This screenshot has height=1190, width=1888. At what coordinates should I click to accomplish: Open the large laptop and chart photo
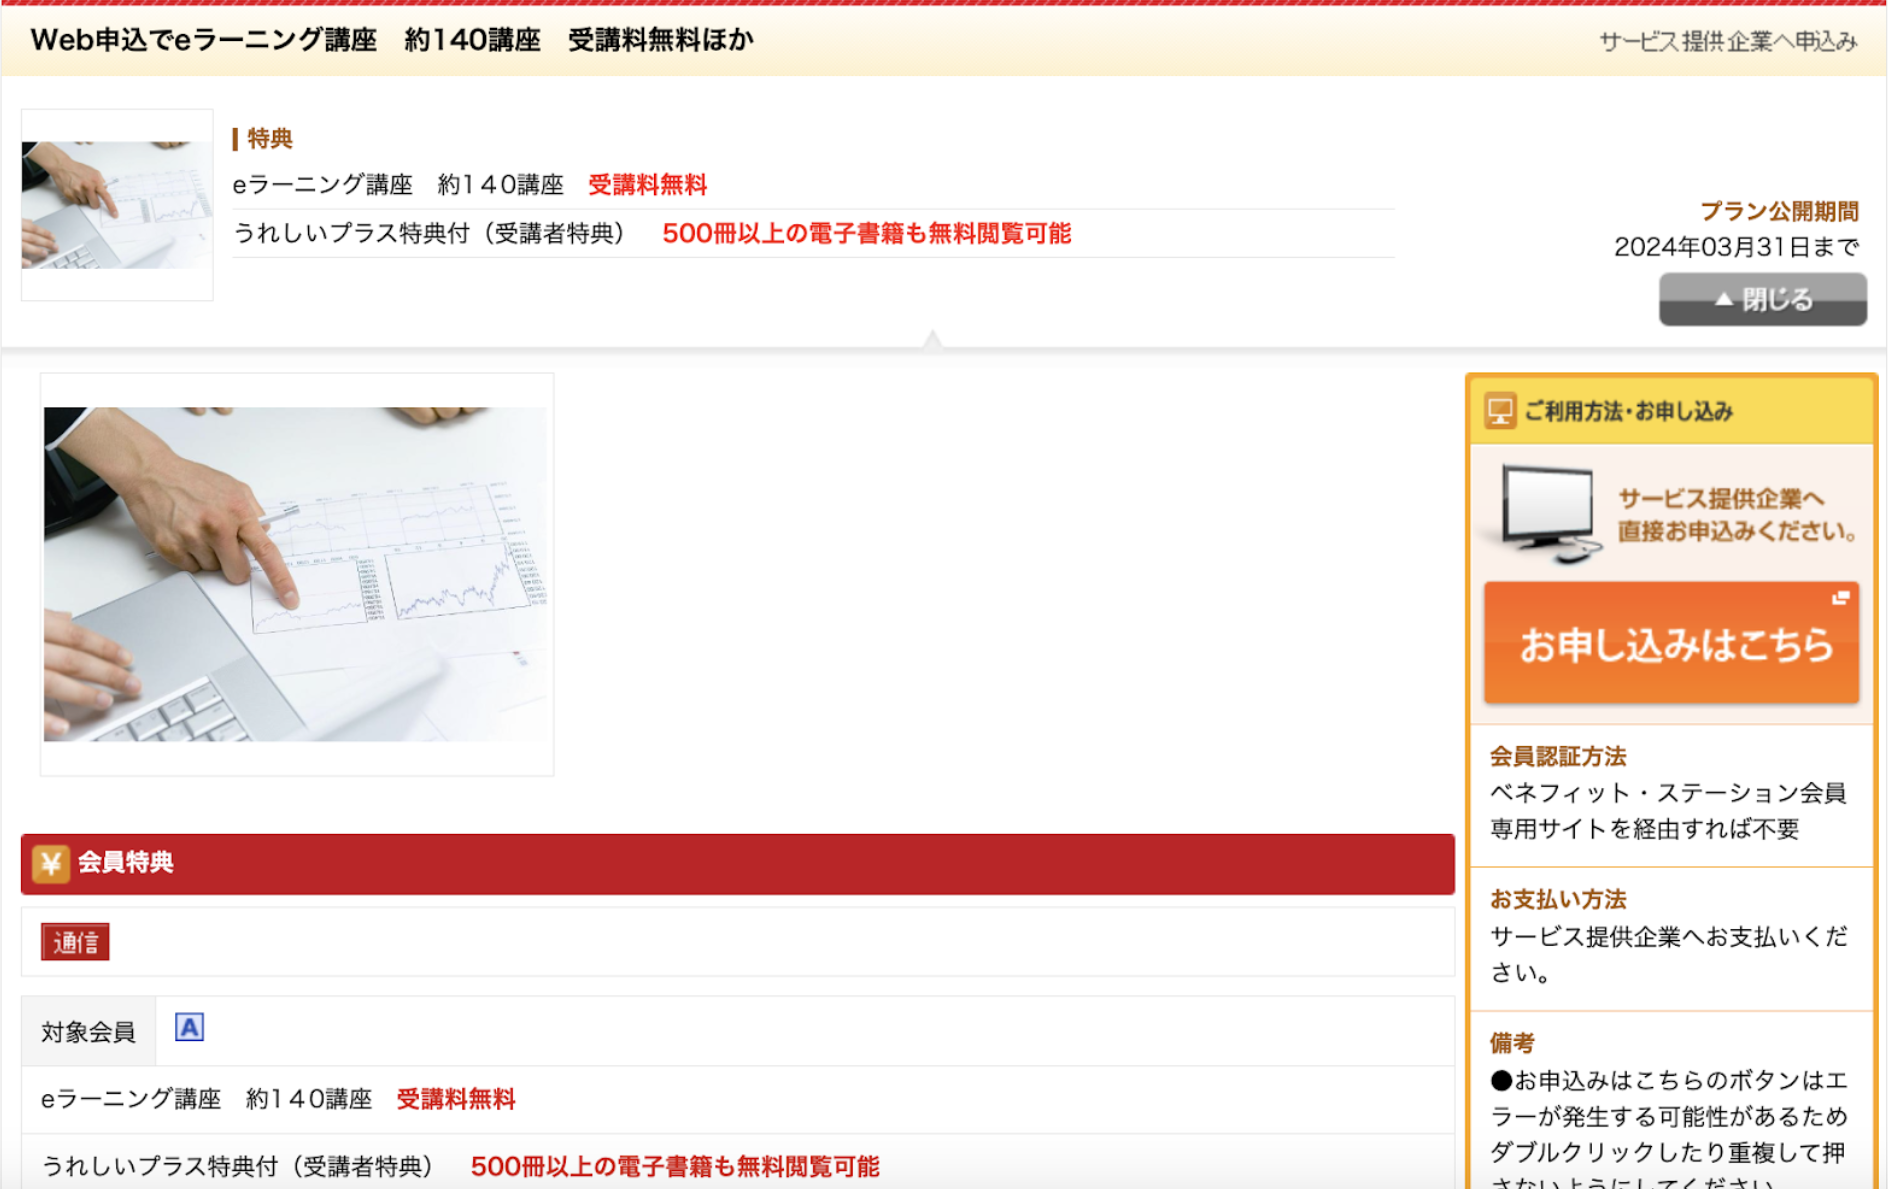296,574
